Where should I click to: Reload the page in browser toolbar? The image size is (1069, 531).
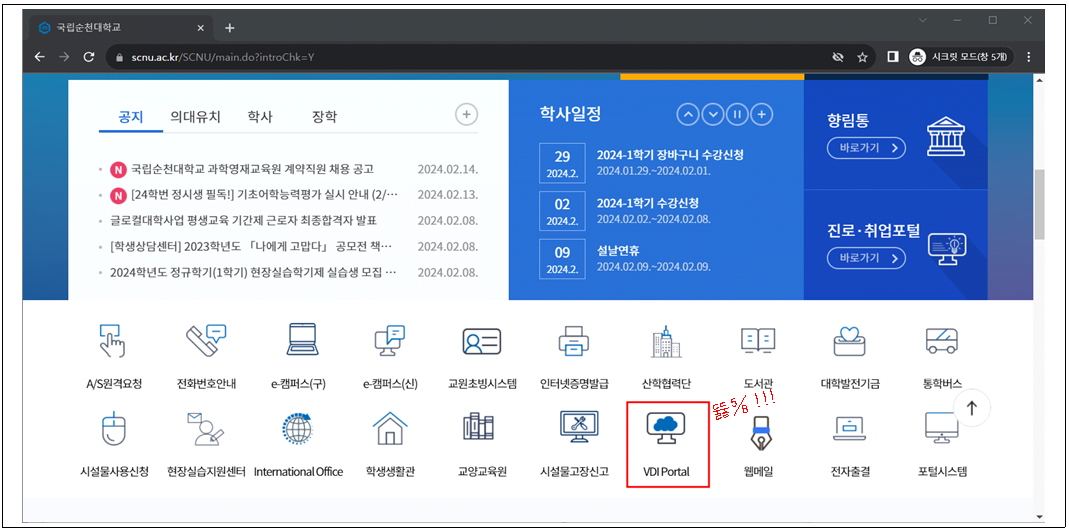88,57
